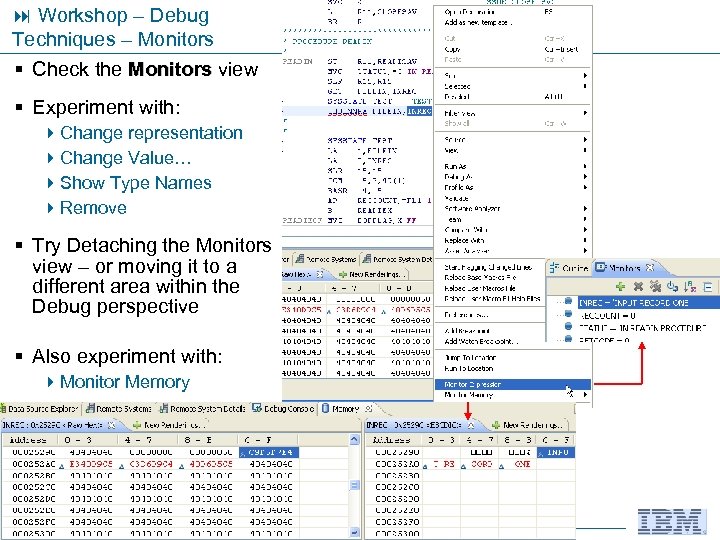Screen dimensions: 720x540
Task: Close the INREC EBCDIC rendering tab
Action: click(x=471, y=425)
